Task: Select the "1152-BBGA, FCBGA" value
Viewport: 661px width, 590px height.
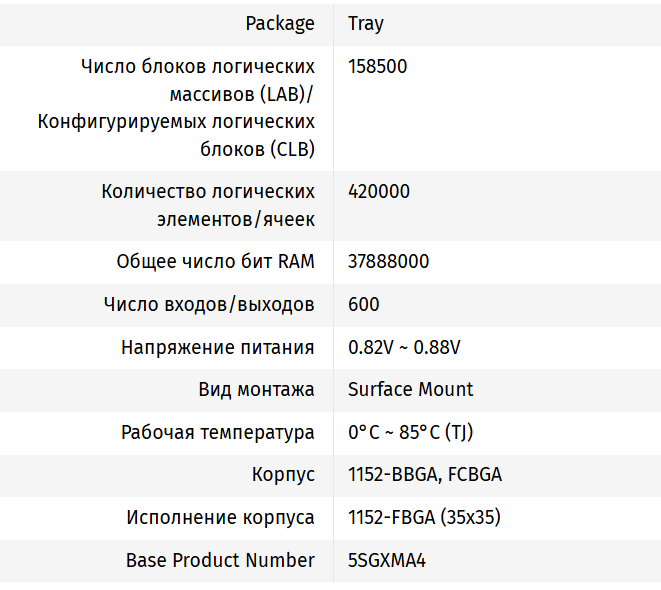Action: click(425, 475)
